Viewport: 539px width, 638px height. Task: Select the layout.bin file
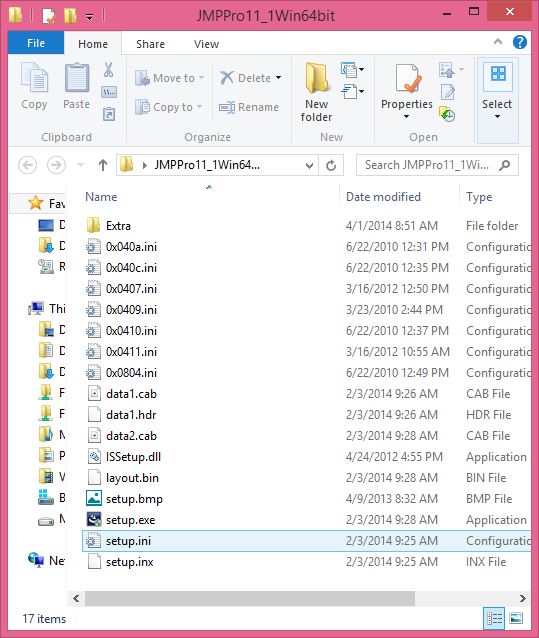click(306, 478)
